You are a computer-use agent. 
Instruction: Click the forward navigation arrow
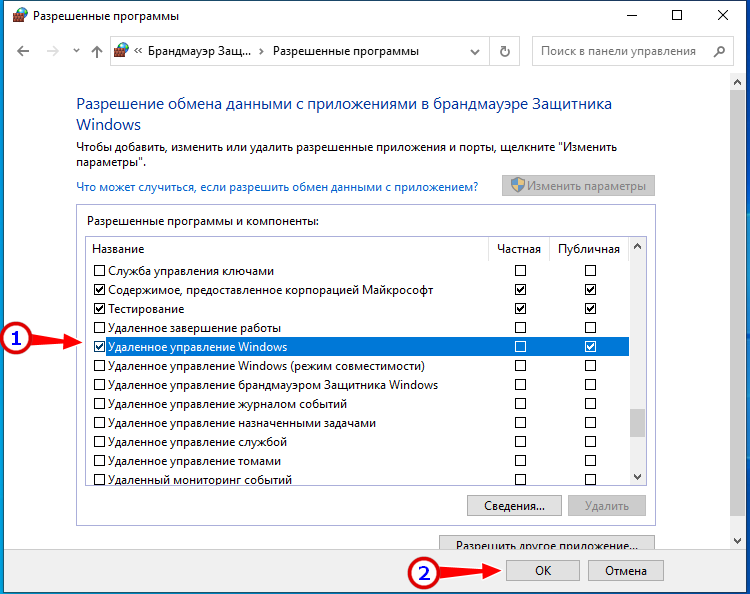tap(53, 51)
